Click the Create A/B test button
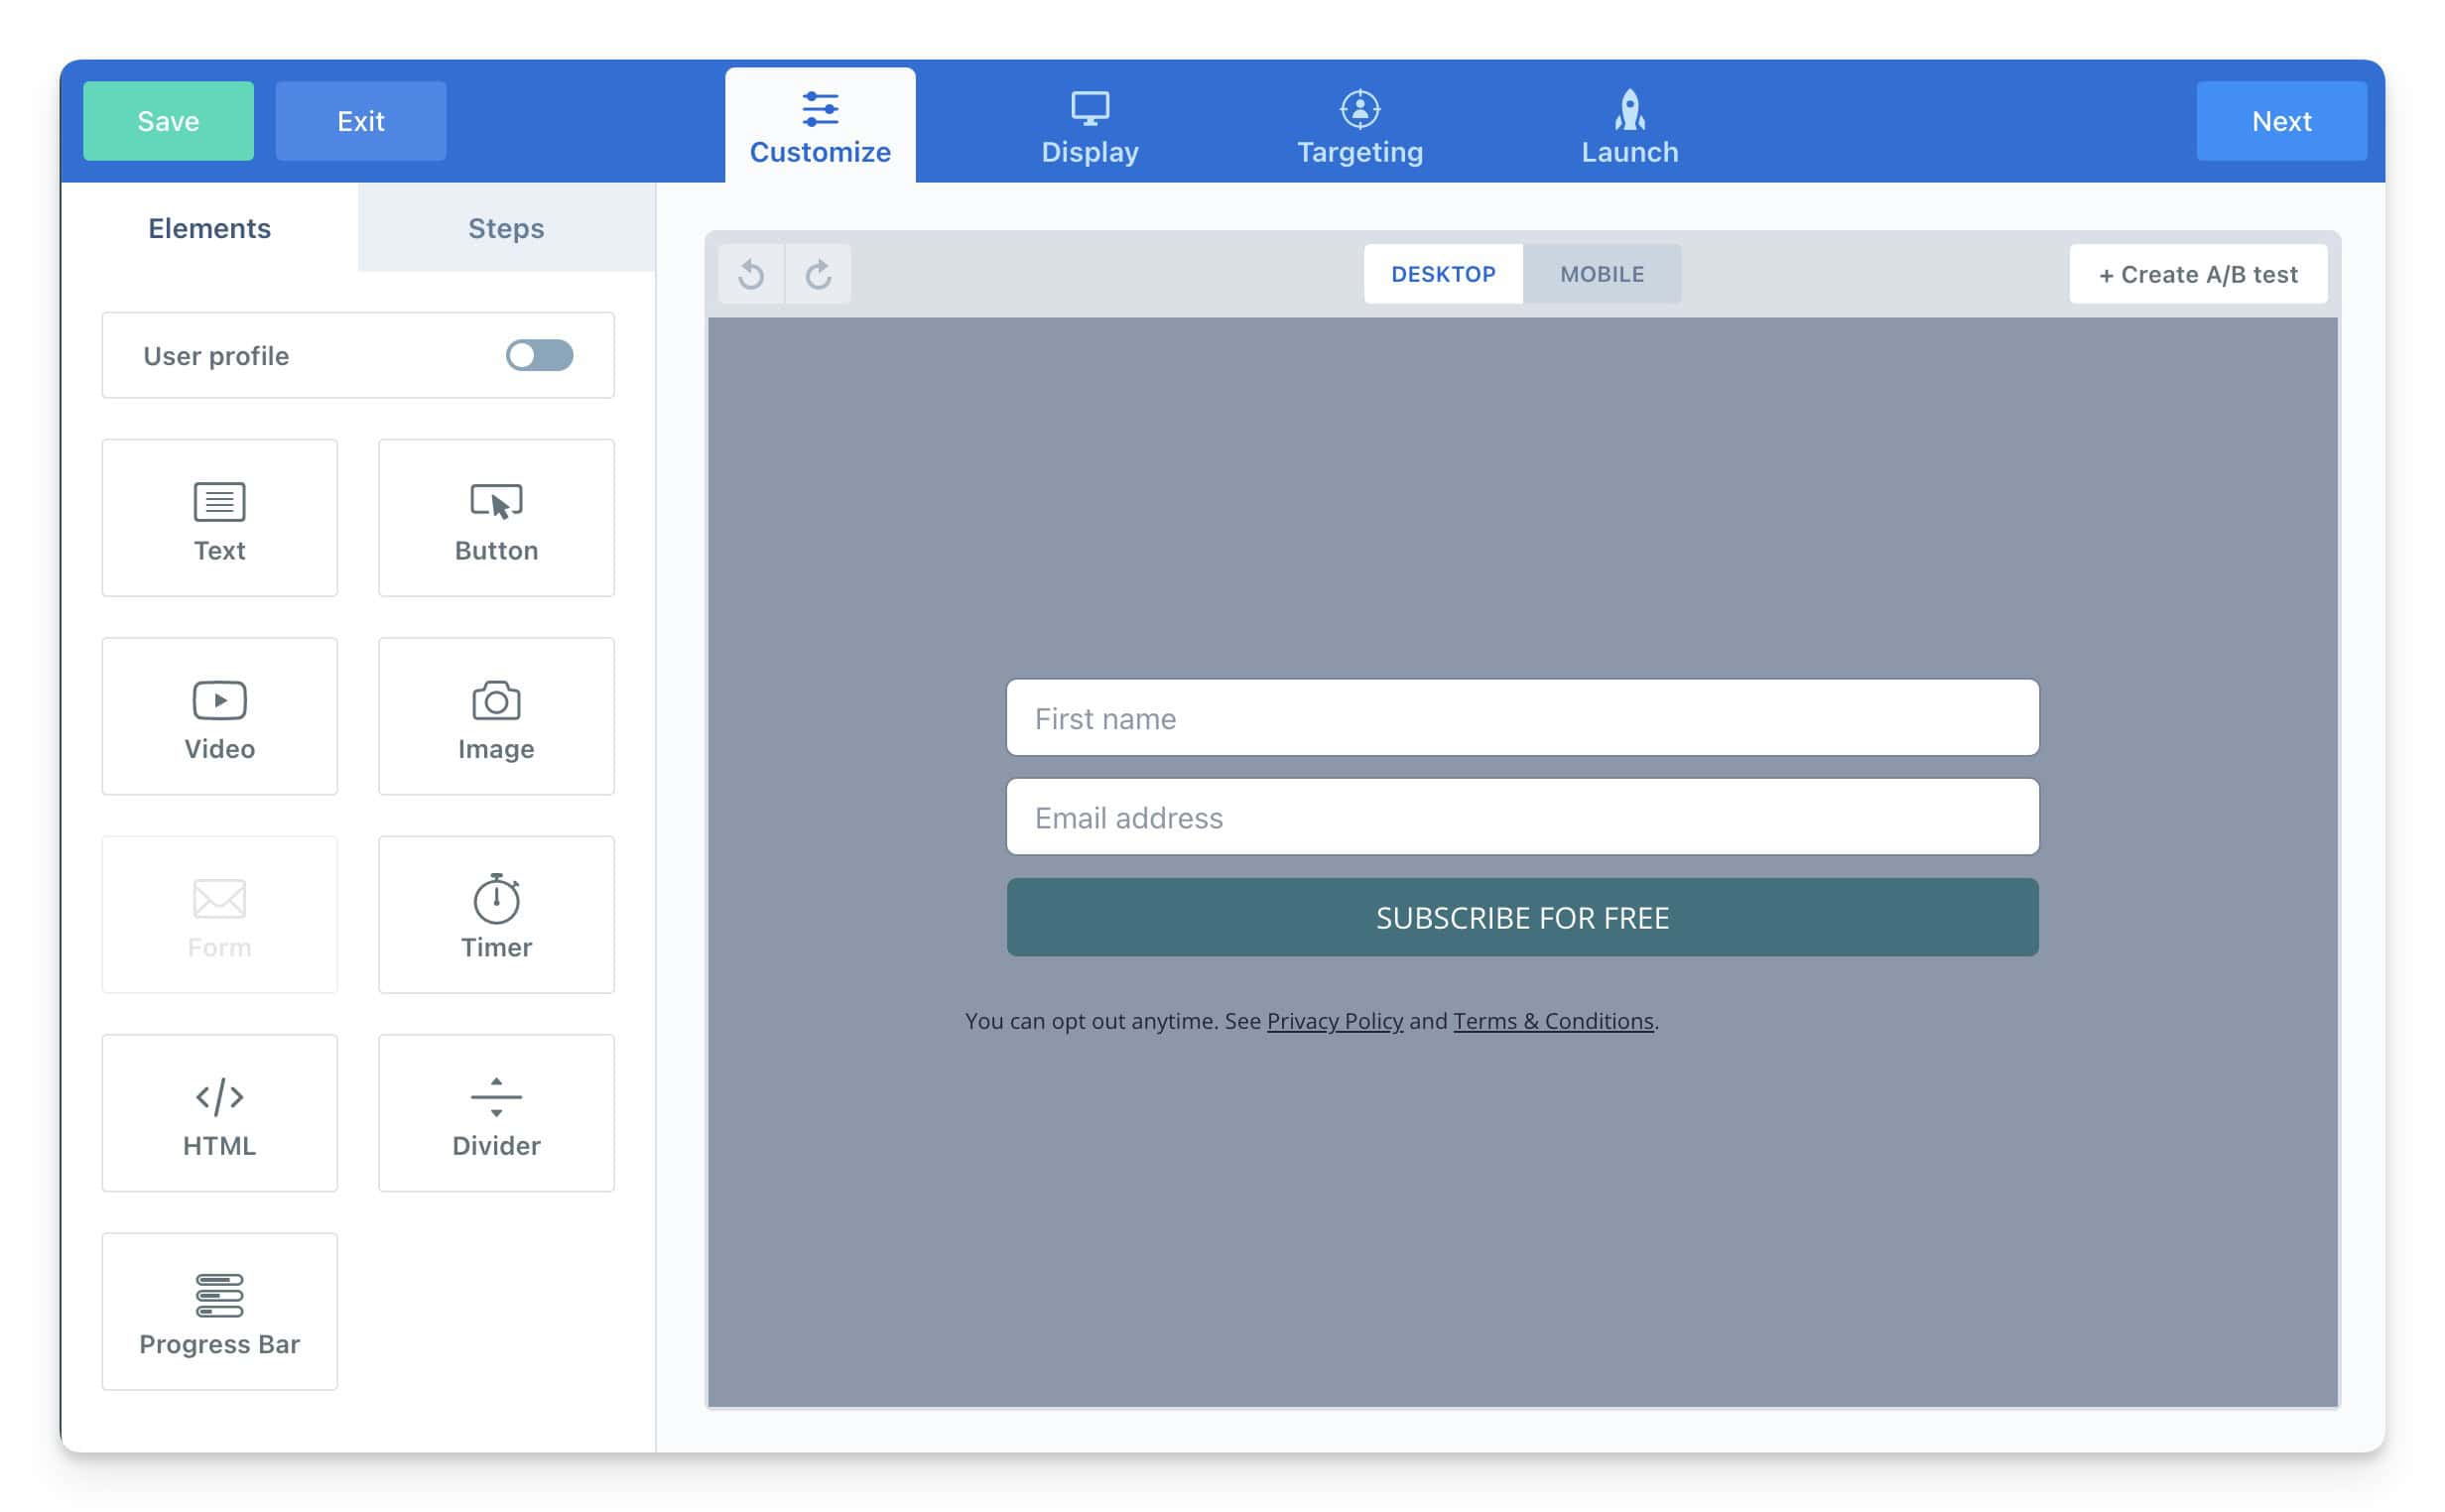The height and width of the screenshot is (1512, 2445). click(x=2197, y=273)
